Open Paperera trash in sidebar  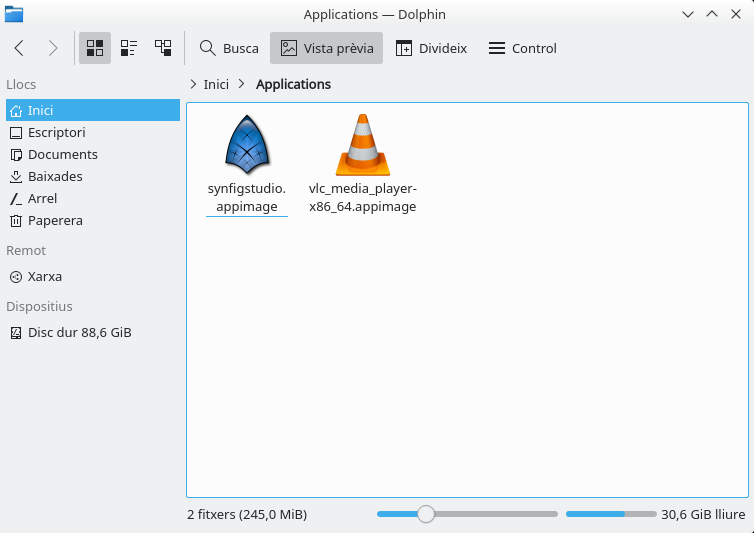click(93, 221)
